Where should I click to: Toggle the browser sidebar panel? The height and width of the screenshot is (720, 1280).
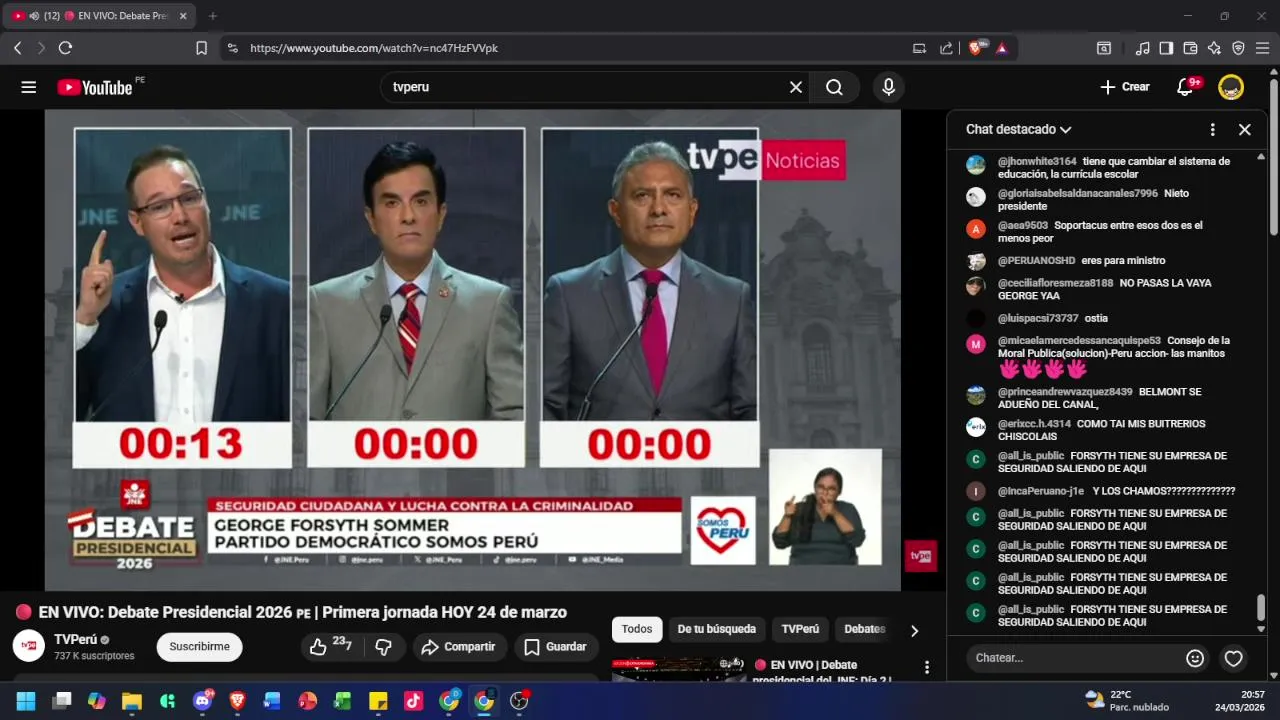1166,48
